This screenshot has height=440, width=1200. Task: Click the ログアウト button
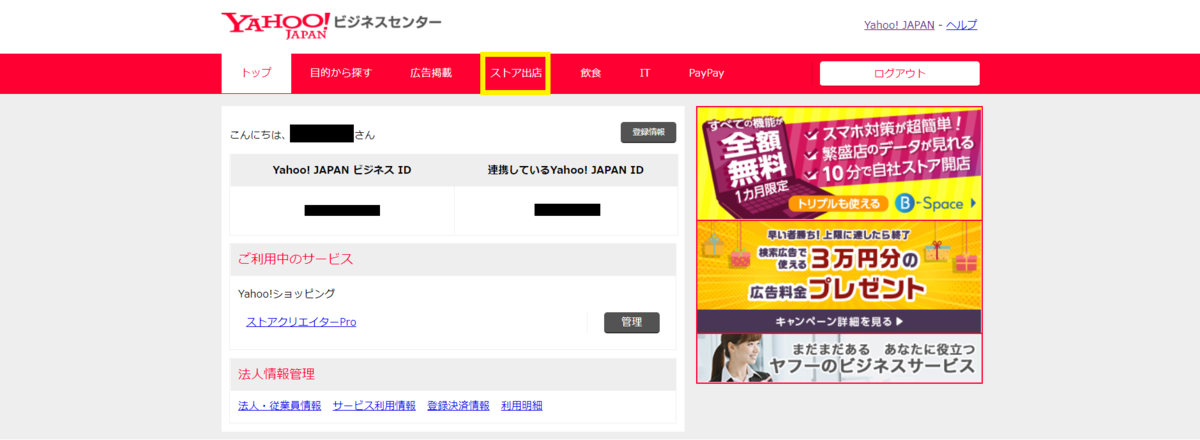899,73
